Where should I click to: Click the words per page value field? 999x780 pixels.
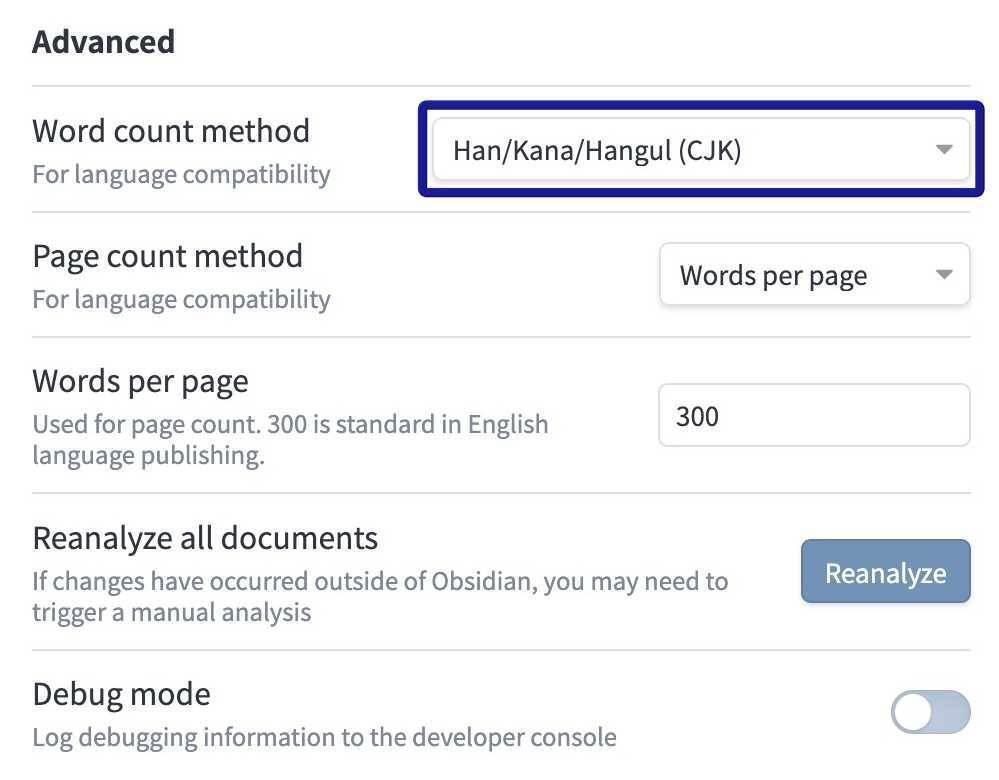click(814, 415)
